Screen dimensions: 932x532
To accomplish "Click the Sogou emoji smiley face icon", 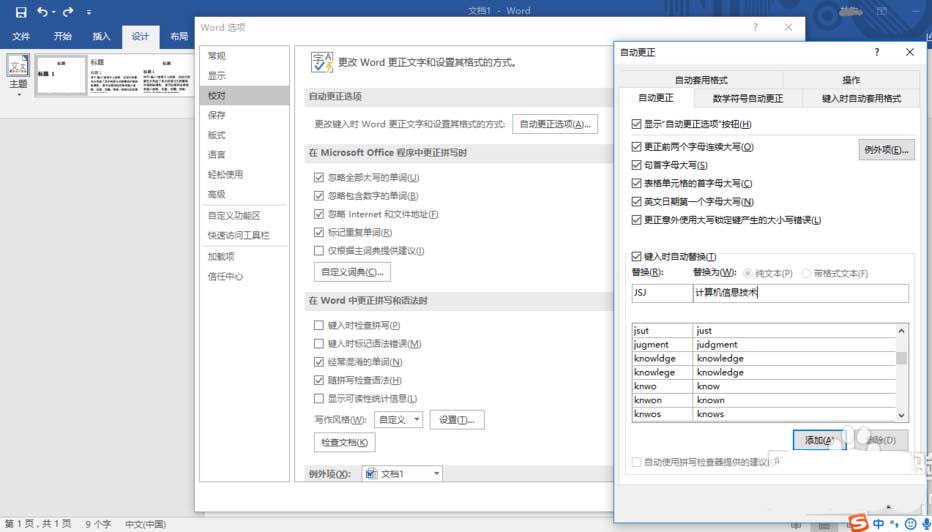I will pyautogui.click(x=911, y=523).
